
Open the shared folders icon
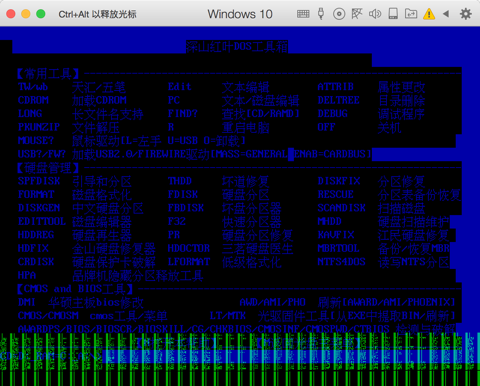411,14
